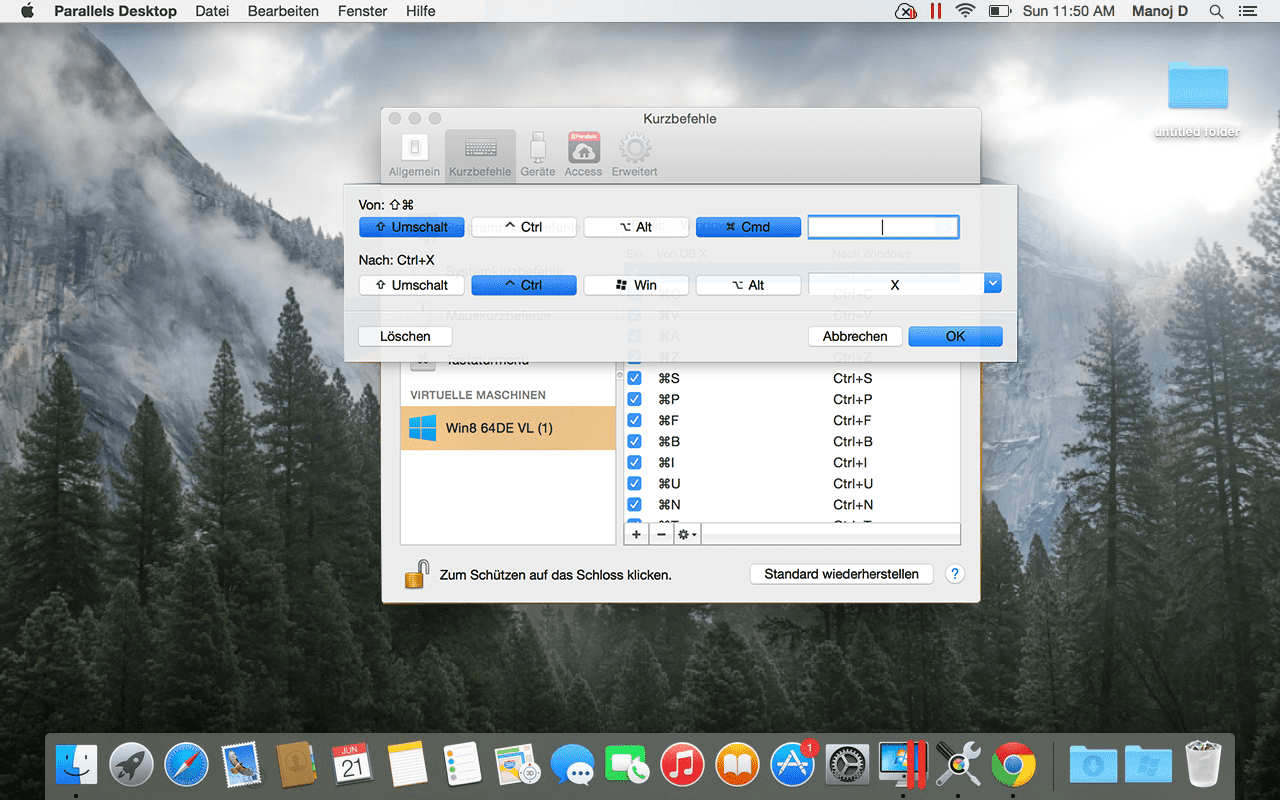Viewport: 1280px width, 800px height.
Task: Open the Fenster menu
Action: pyautogui.click(x=361, y=11)
